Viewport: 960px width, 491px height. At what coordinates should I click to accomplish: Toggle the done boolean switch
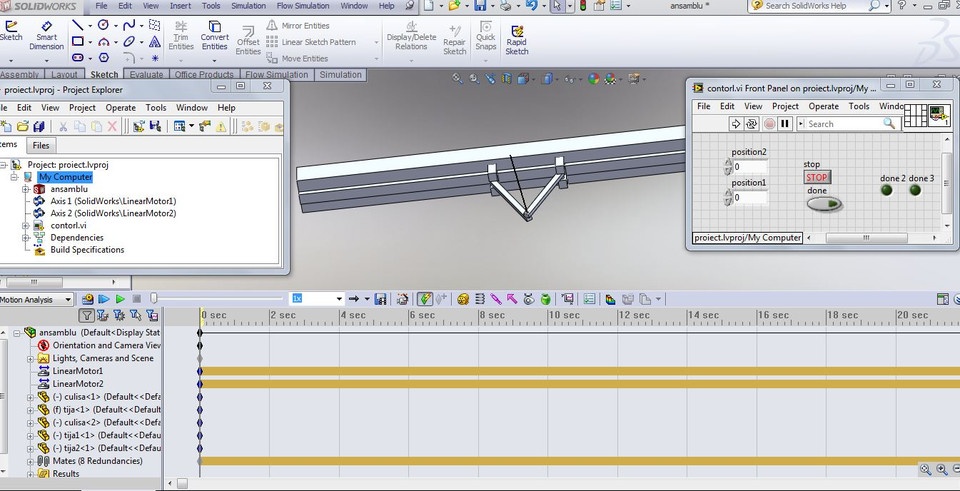pos(824,204)
